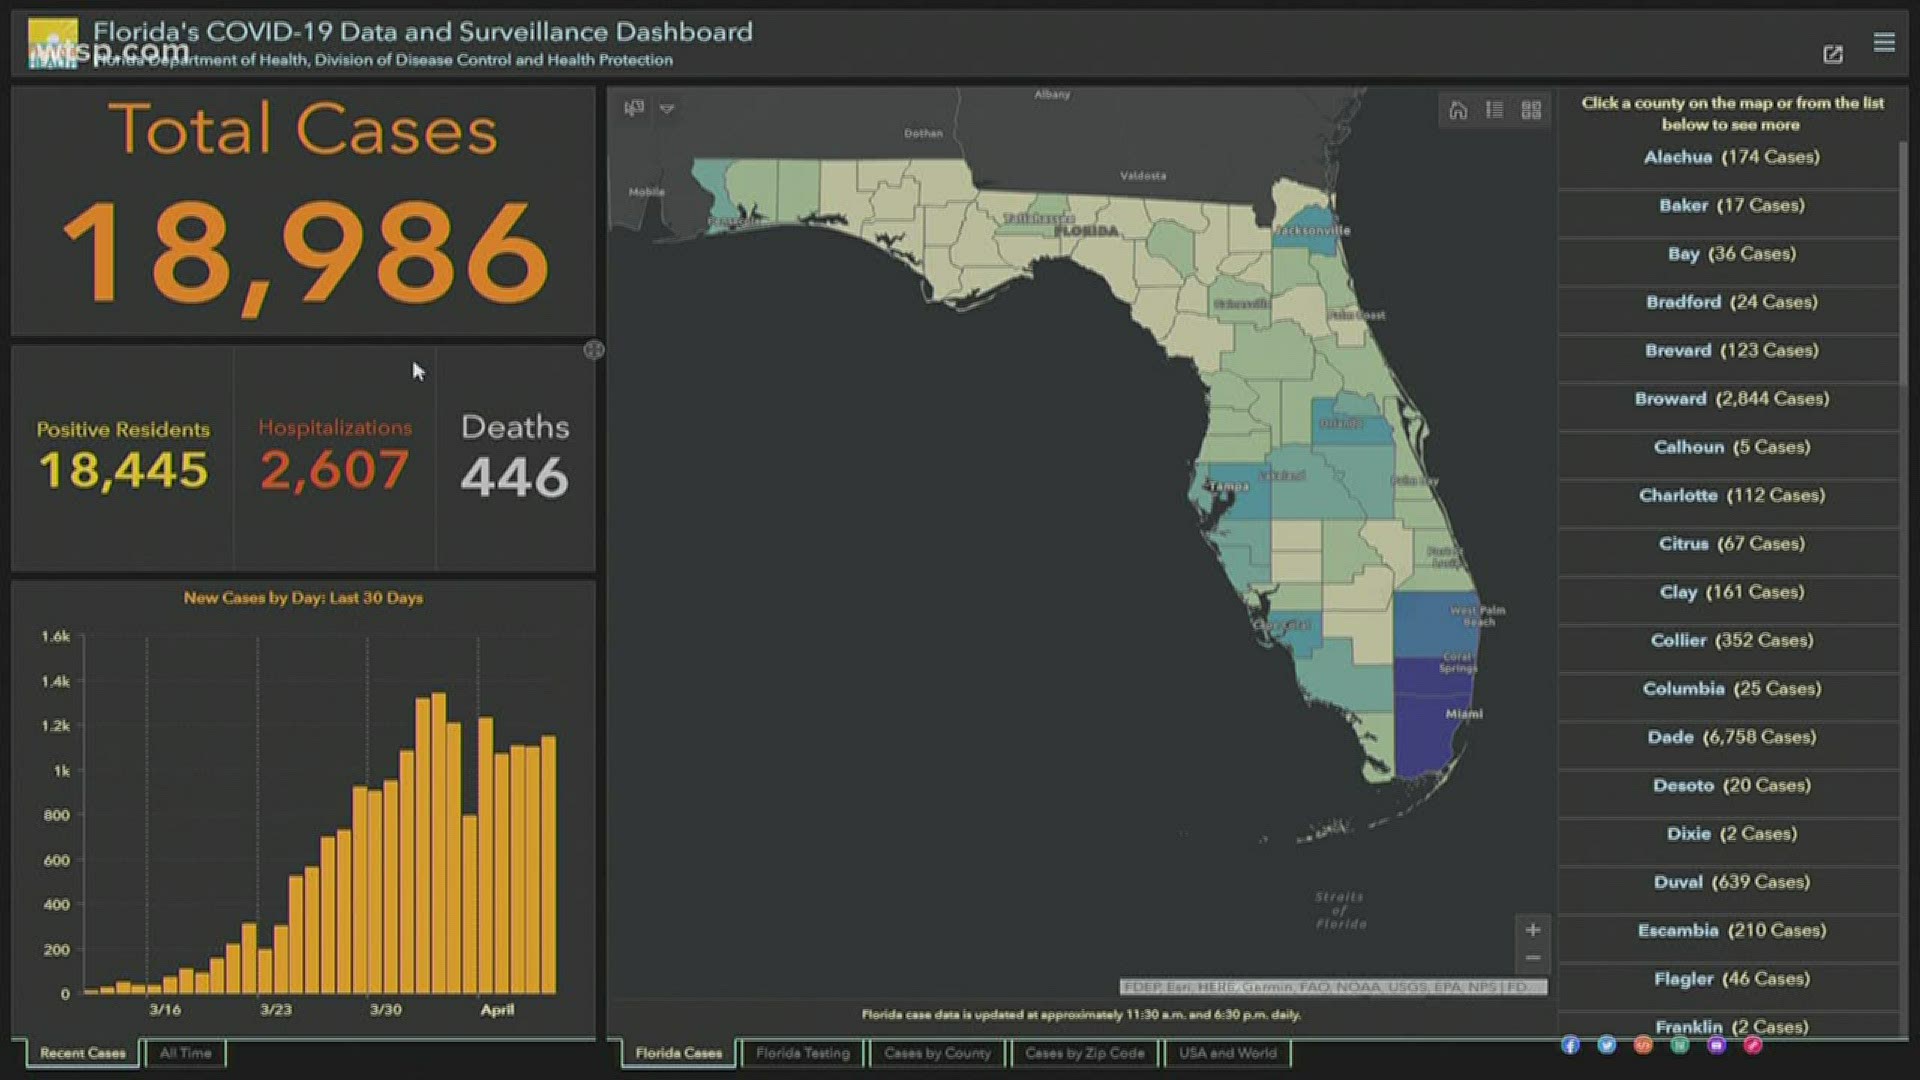This screenshot has width=1920, height=1080.
Task: Click the Deaths 446 indicator
Action: (x=515, y=457)
